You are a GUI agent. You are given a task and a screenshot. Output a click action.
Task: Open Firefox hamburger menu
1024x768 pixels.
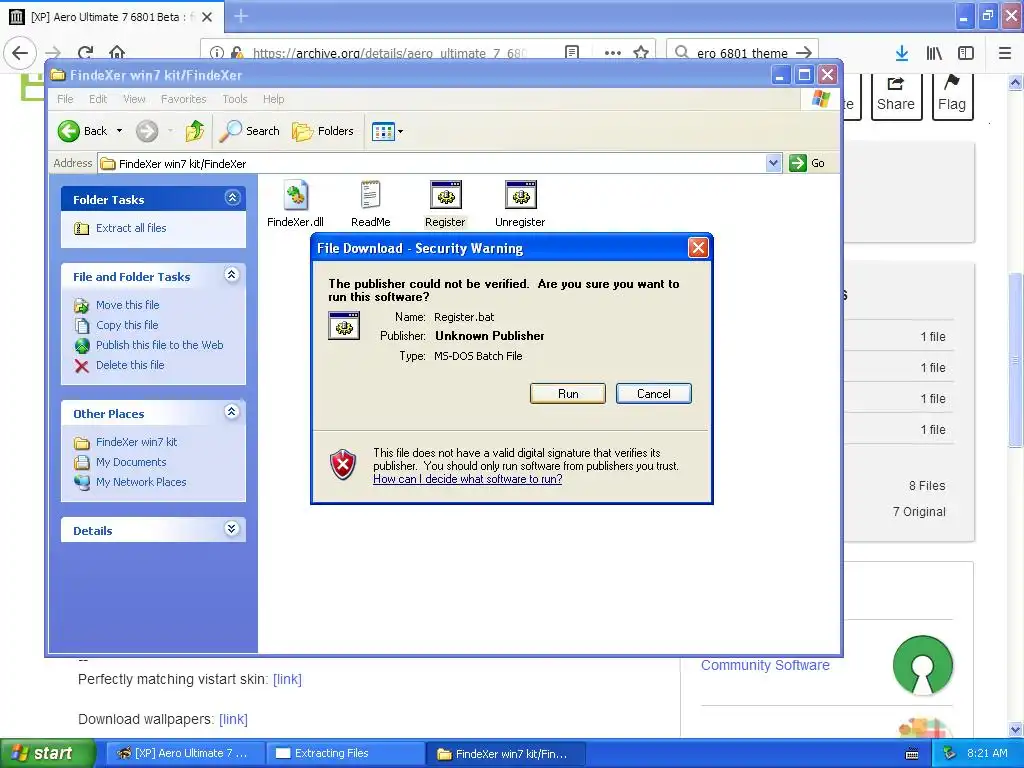coord(1005,53)
